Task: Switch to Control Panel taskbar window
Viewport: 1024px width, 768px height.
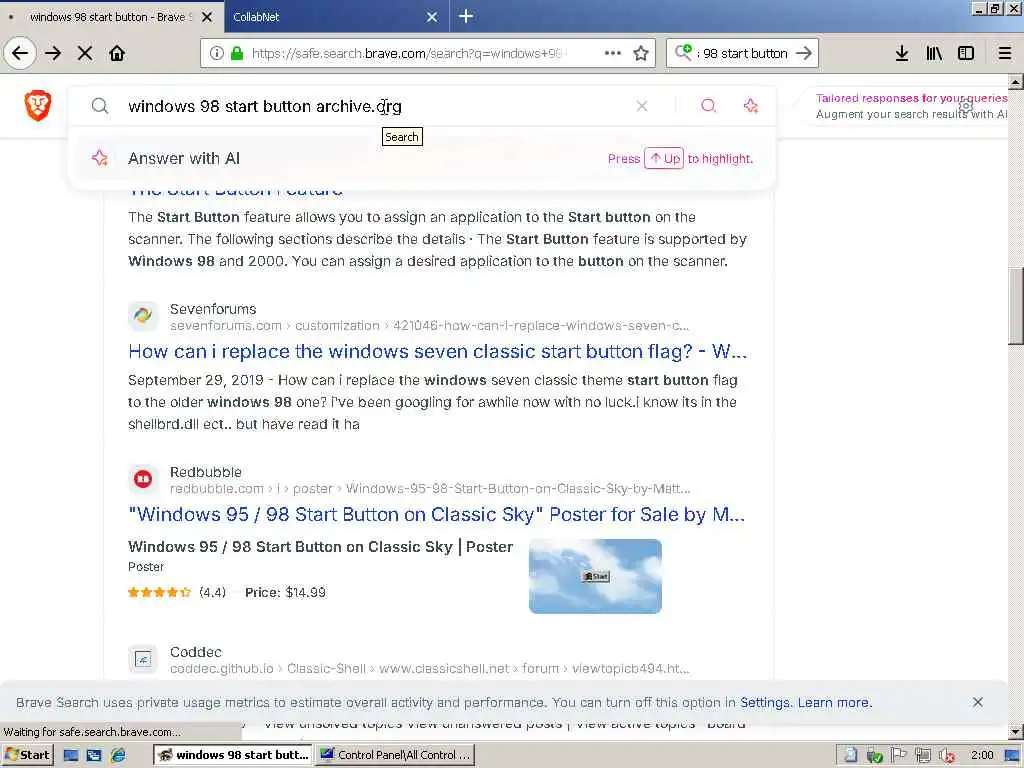Action: click(x=395, y=755)
